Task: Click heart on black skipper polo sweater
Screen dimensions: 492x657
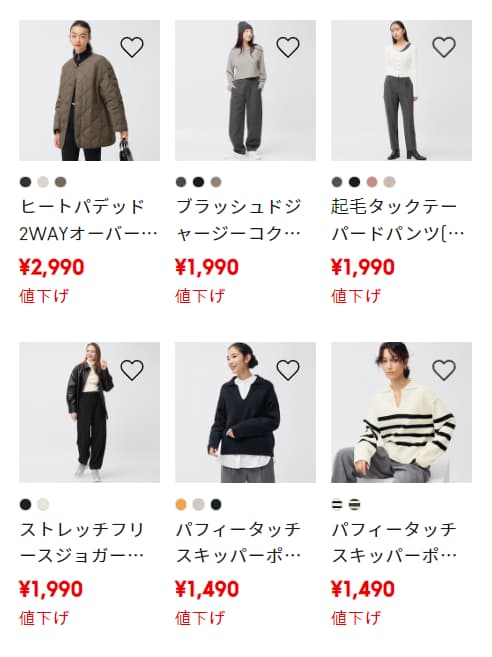Action: pos(288,370)
